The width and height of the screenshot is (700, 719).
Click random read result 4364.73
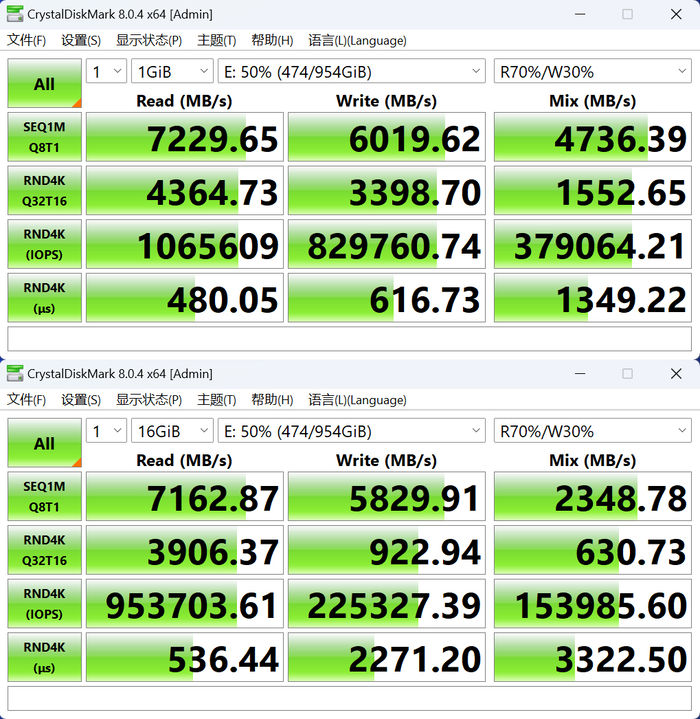tap(185, 190)
